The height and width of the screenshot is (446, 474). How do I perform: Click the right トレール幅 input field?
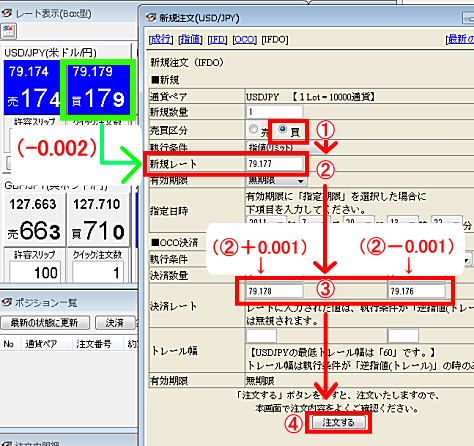coord(403,336)
